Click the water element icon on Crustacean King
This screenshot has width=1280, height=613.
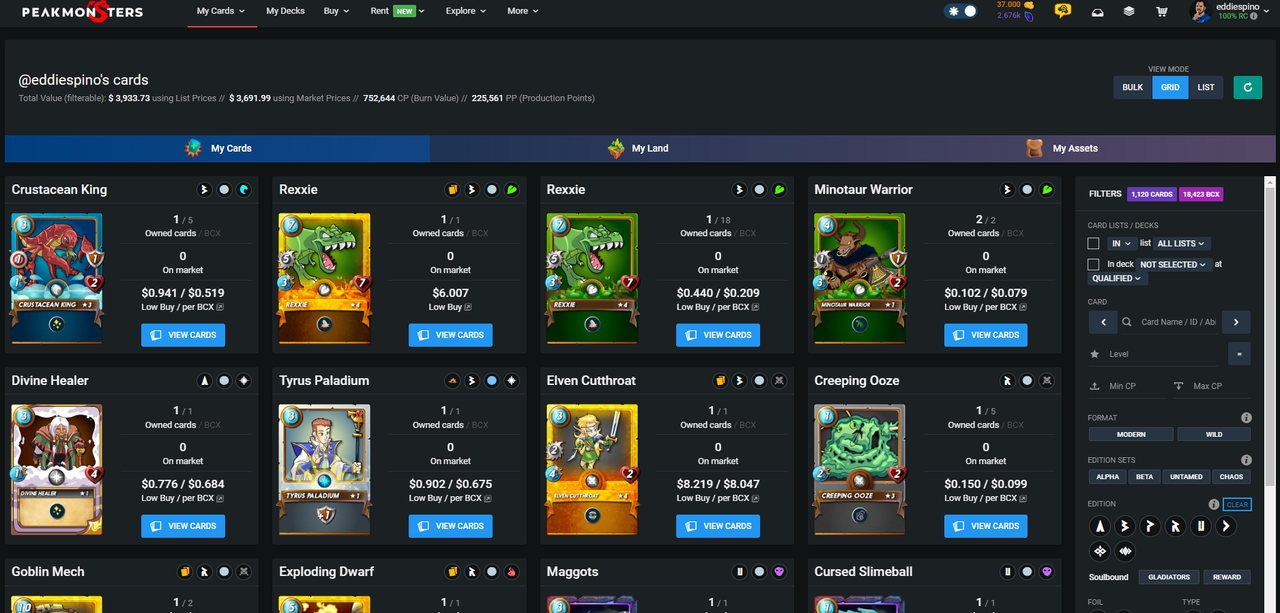[x=244, y=189]
